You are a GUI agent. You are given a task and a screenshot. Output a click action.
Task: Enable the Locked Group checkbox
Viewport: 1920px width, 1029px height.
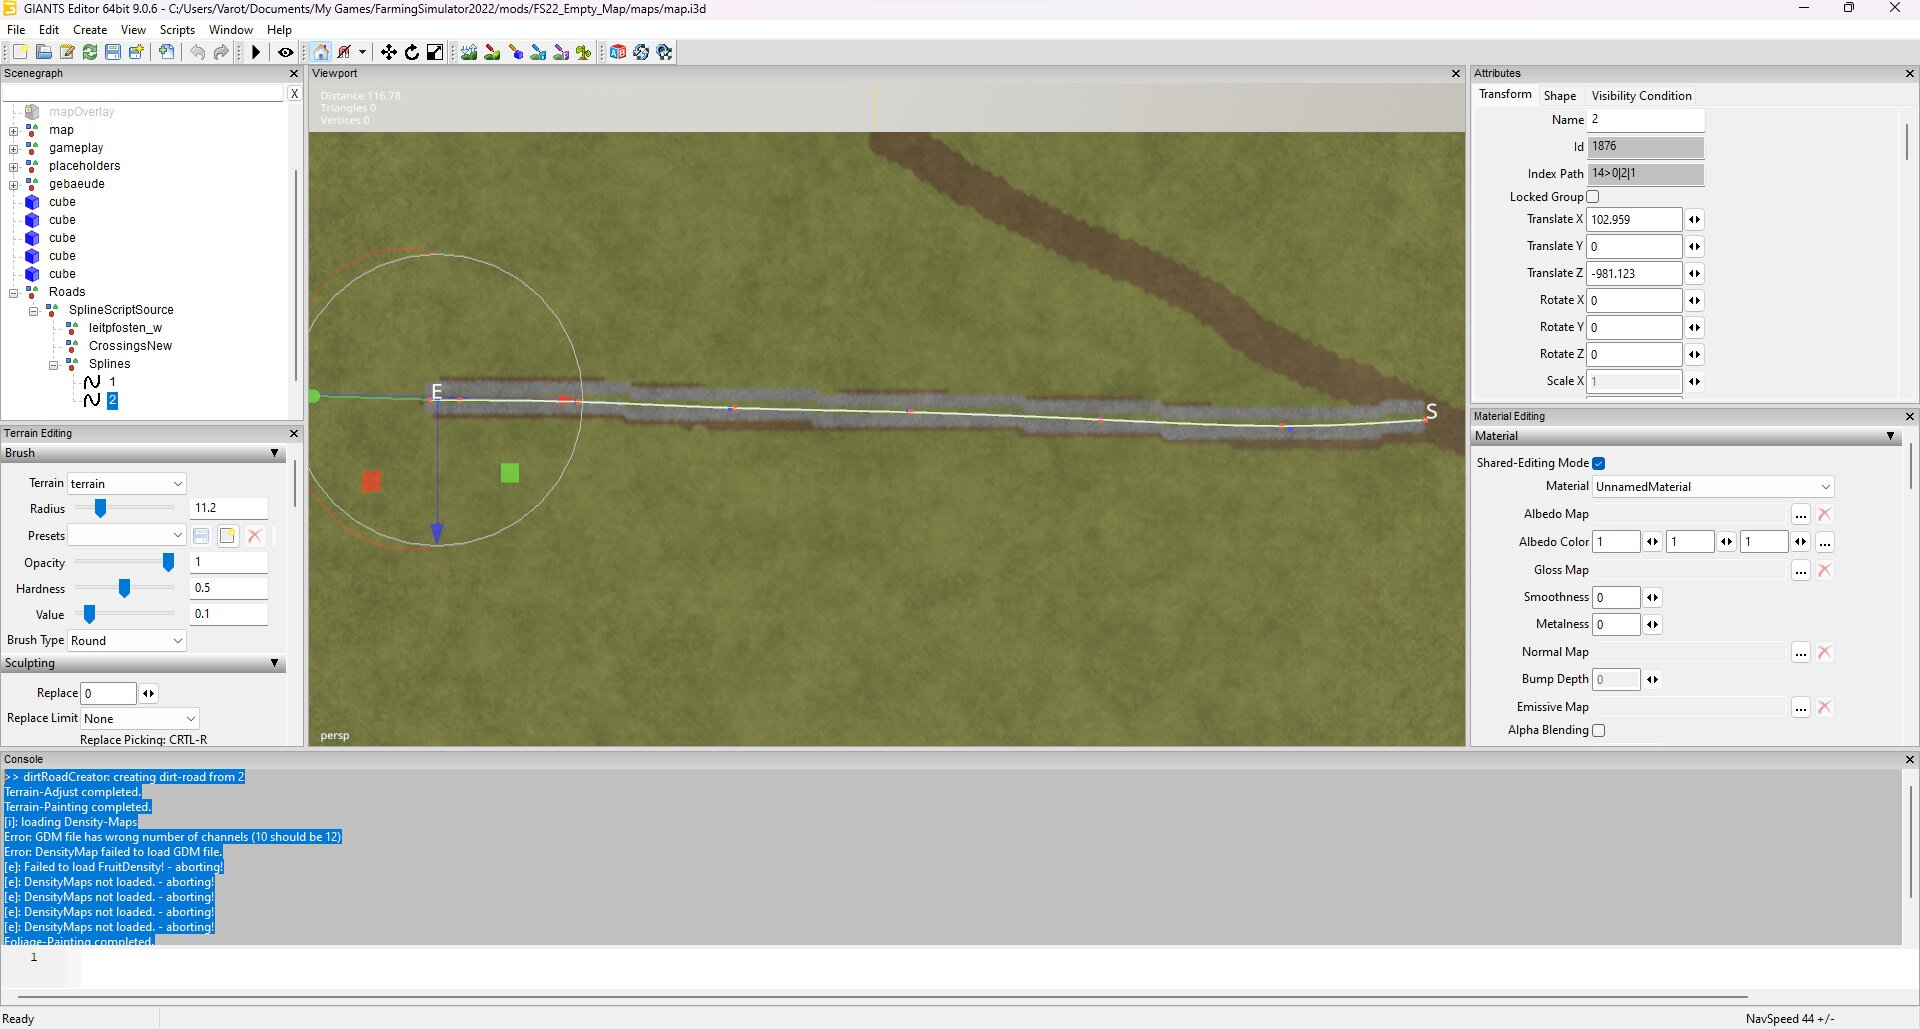[x=1593, y=197]
